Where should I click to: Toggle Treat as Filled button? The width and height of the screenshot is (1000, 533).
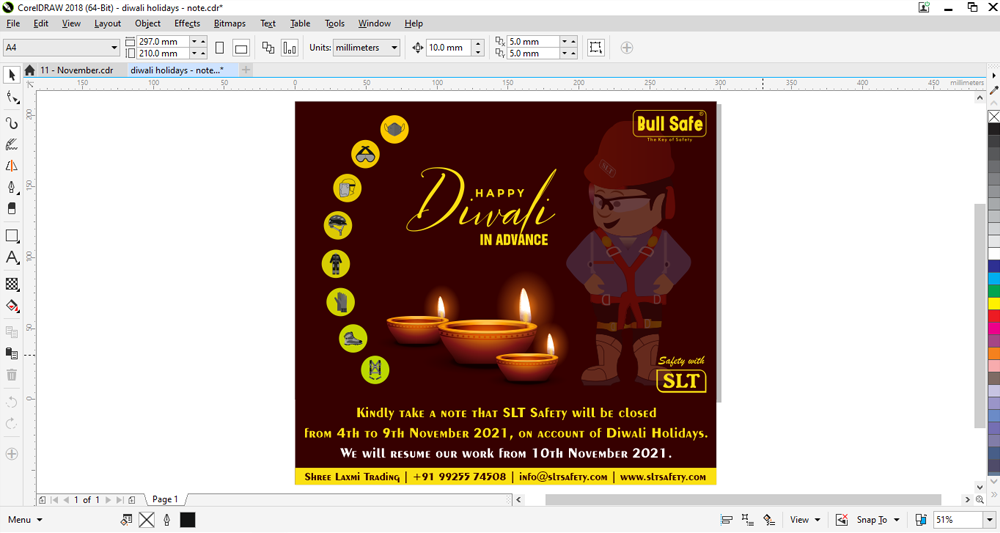(596, 48)
